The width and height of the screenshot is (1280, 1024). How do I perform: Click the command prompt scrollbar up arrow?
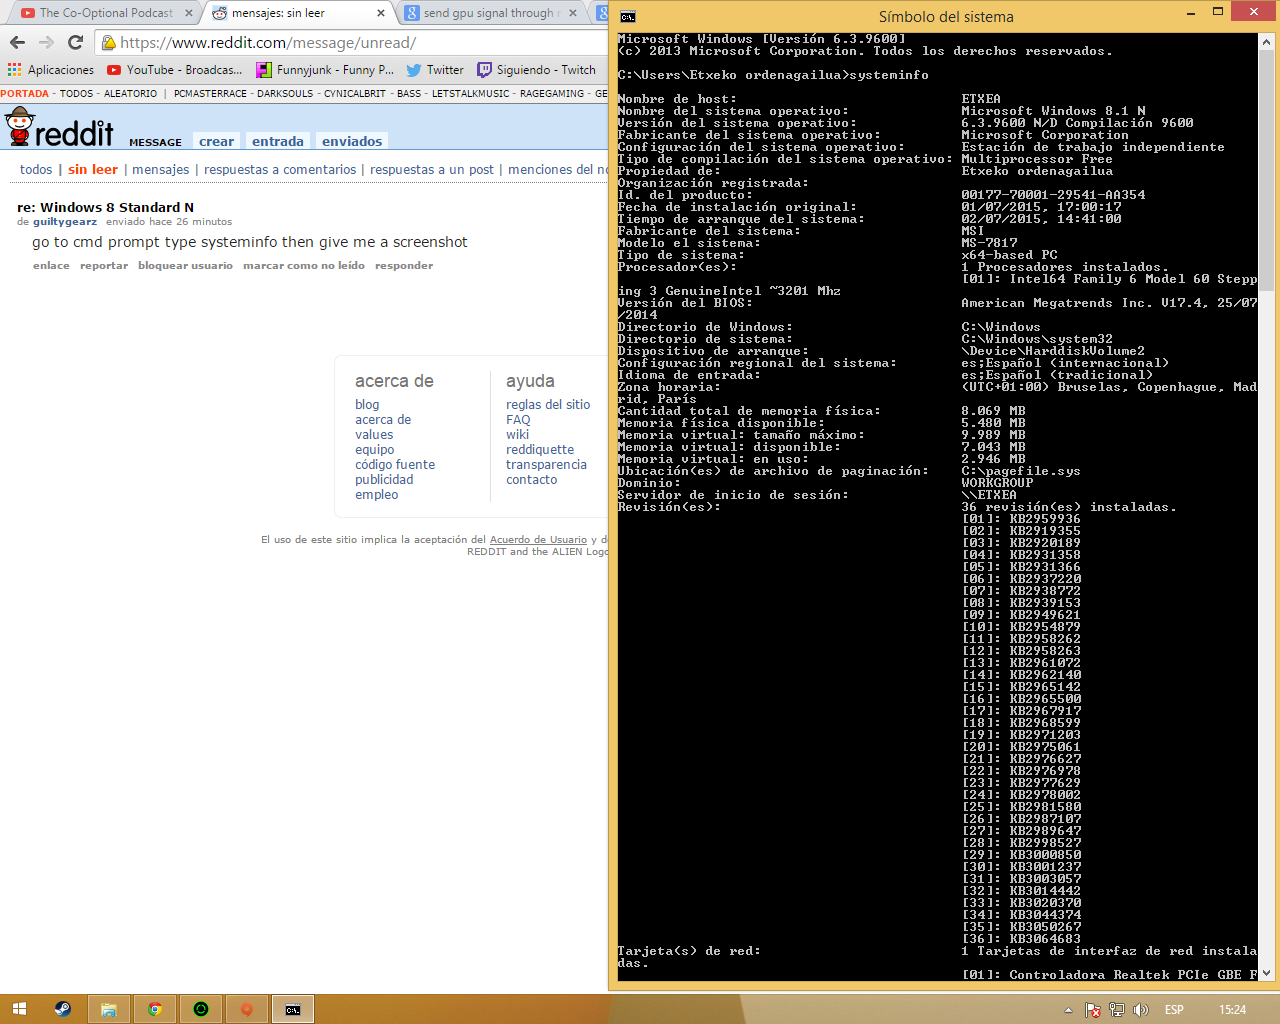(x=1266, y=42)
